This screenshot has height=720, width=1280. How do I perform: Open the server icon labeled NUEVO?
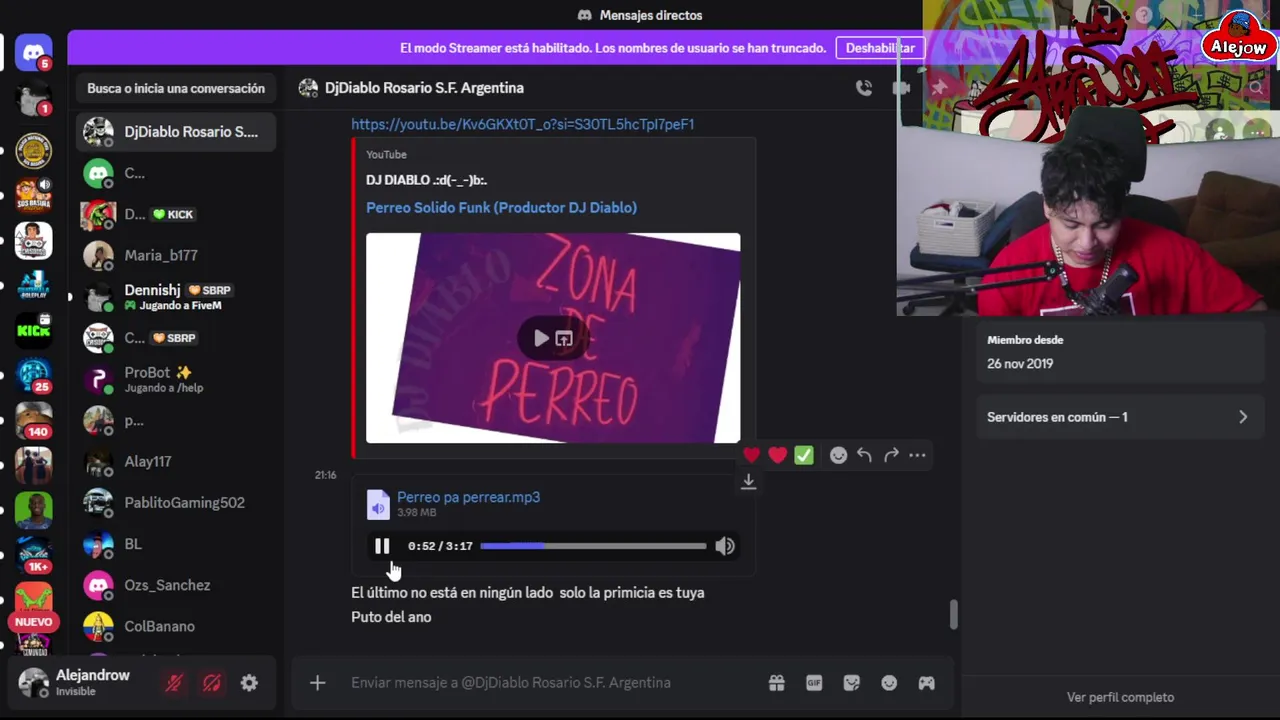[33, 605]
